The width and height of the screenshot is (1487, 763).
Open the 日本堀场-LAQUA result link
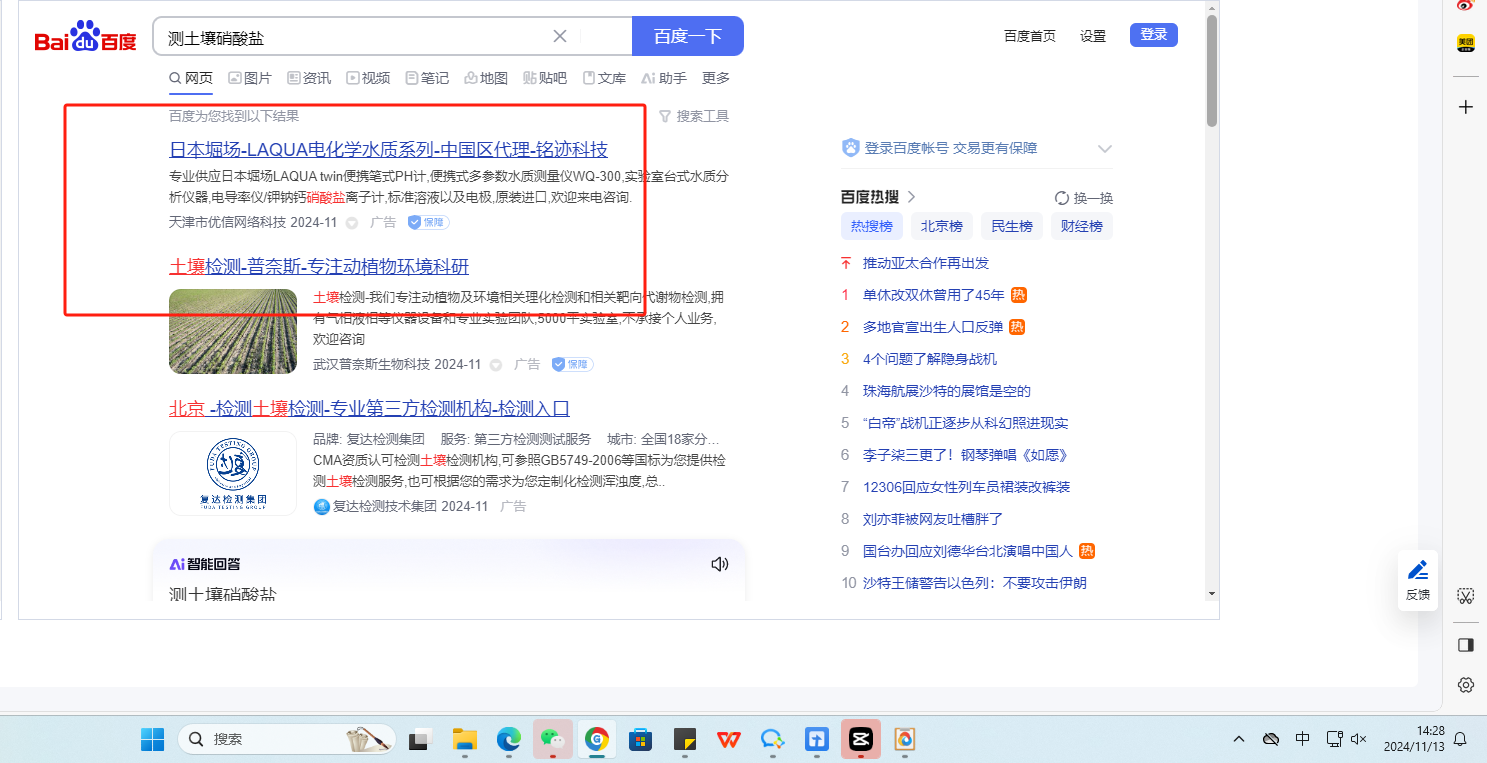(388, 150)
